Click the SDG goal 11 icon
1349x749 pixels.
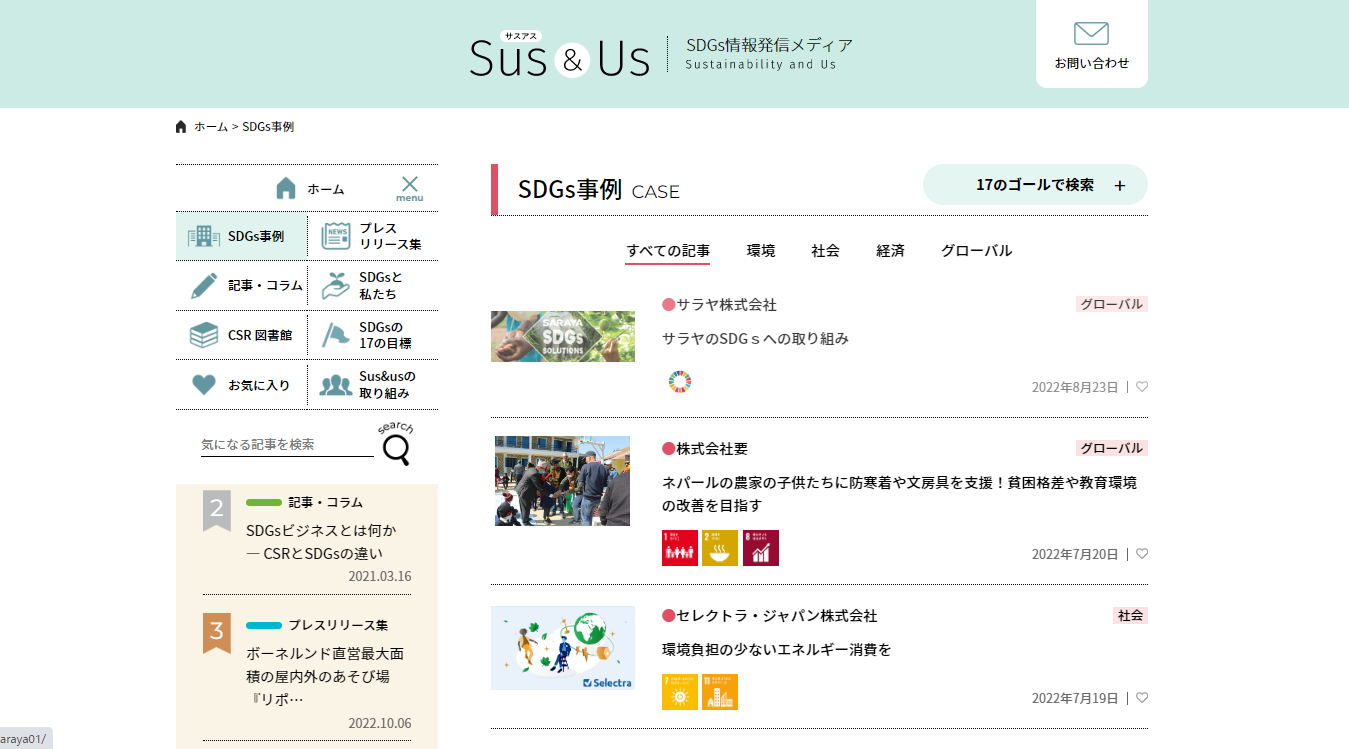[720, 692]
